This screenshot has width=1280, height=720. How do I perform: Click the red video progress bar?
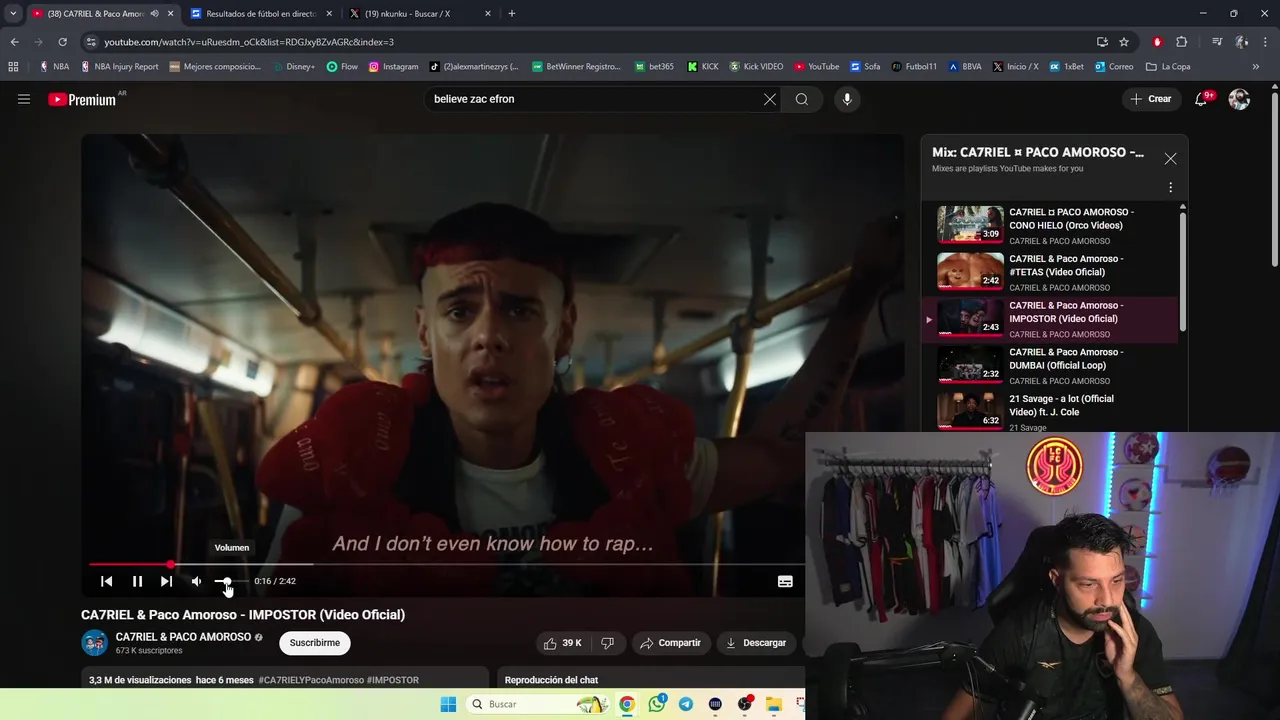(130, 565)
